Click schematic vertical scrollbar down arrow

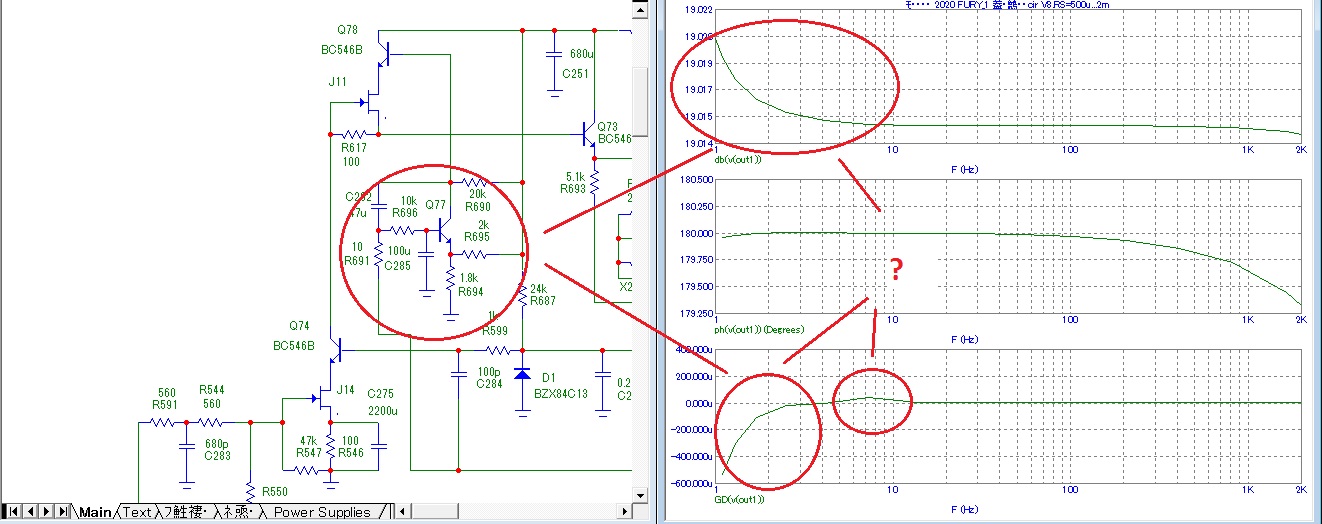641,496
